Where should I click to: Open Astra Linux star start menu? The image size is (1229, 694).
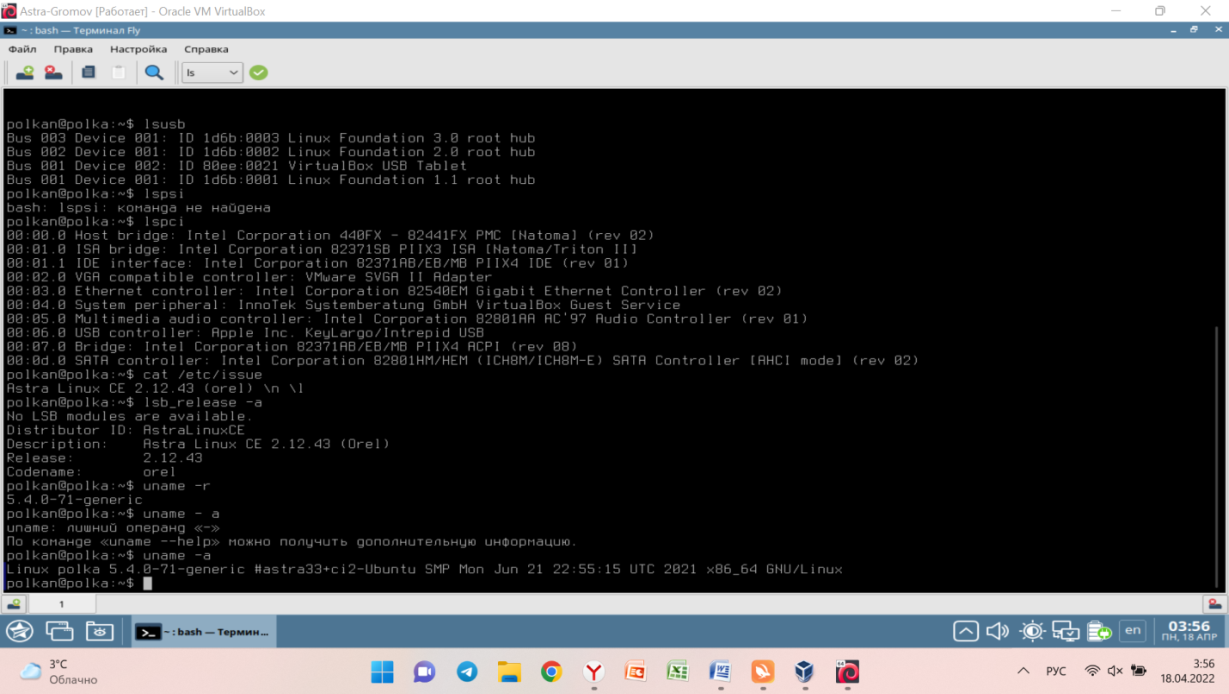point(20,631)
